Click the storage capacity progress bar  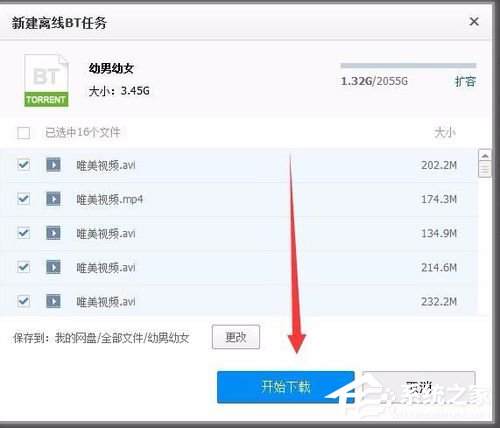click(408, 66)
